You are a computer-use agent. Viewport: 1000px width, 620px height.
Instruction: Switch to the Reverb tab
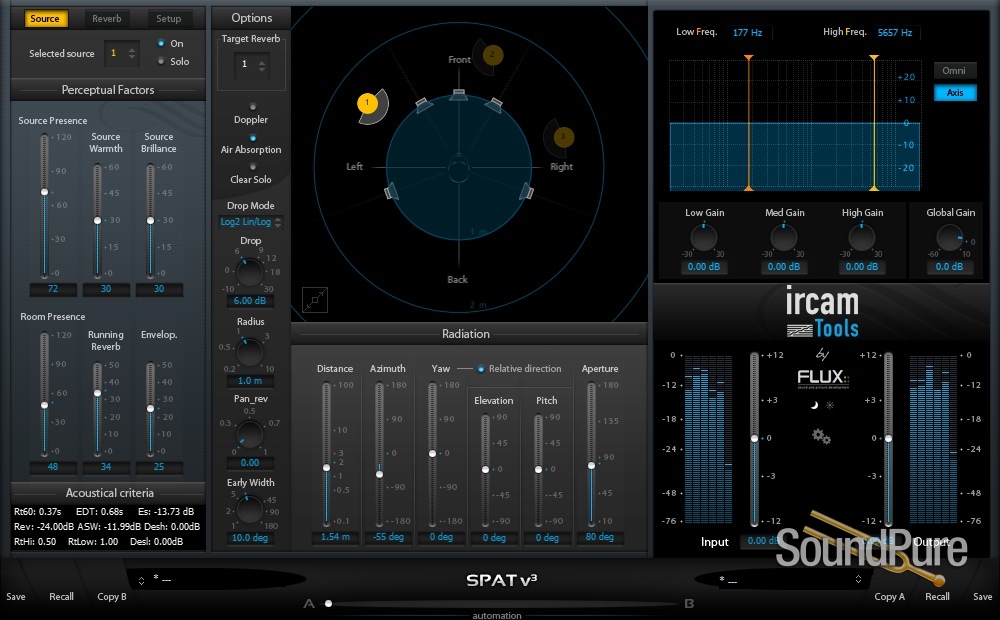107,18
